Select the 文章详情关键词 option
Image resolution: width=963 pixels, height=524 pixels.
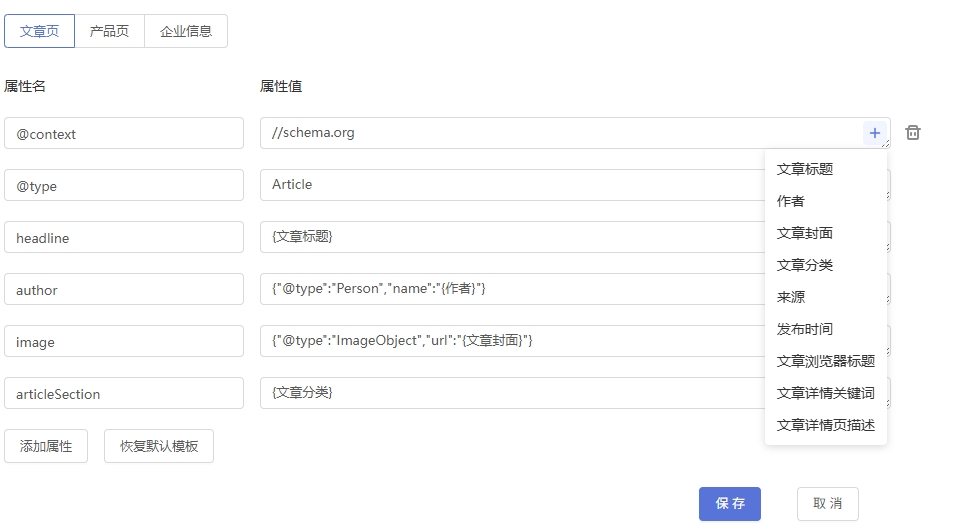(x=825, y=393)
